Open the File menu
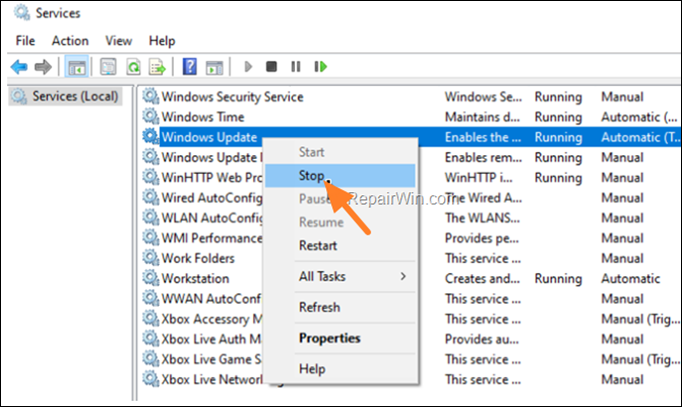This screenshot has height=407, width=682. 25,41
